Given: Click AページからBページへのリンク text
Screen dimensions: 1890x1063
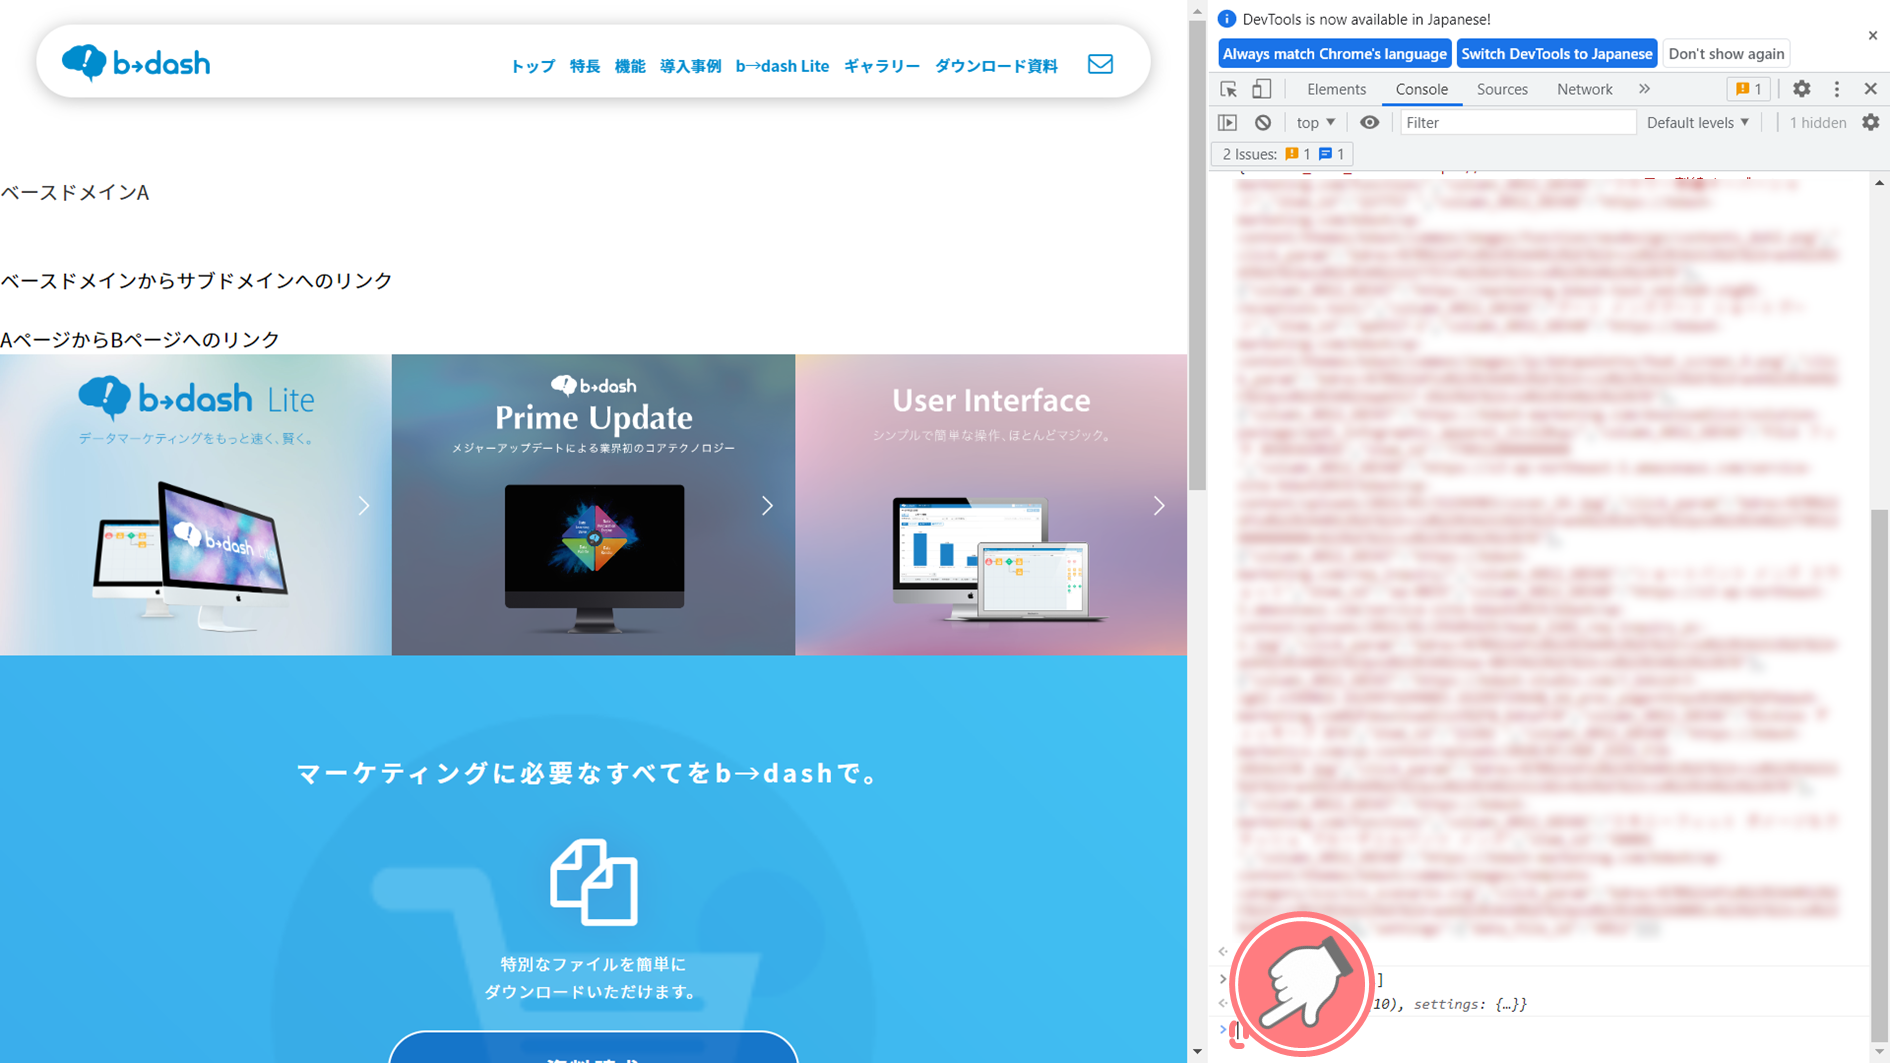Looking at the screenshot, I should point(140,339).
